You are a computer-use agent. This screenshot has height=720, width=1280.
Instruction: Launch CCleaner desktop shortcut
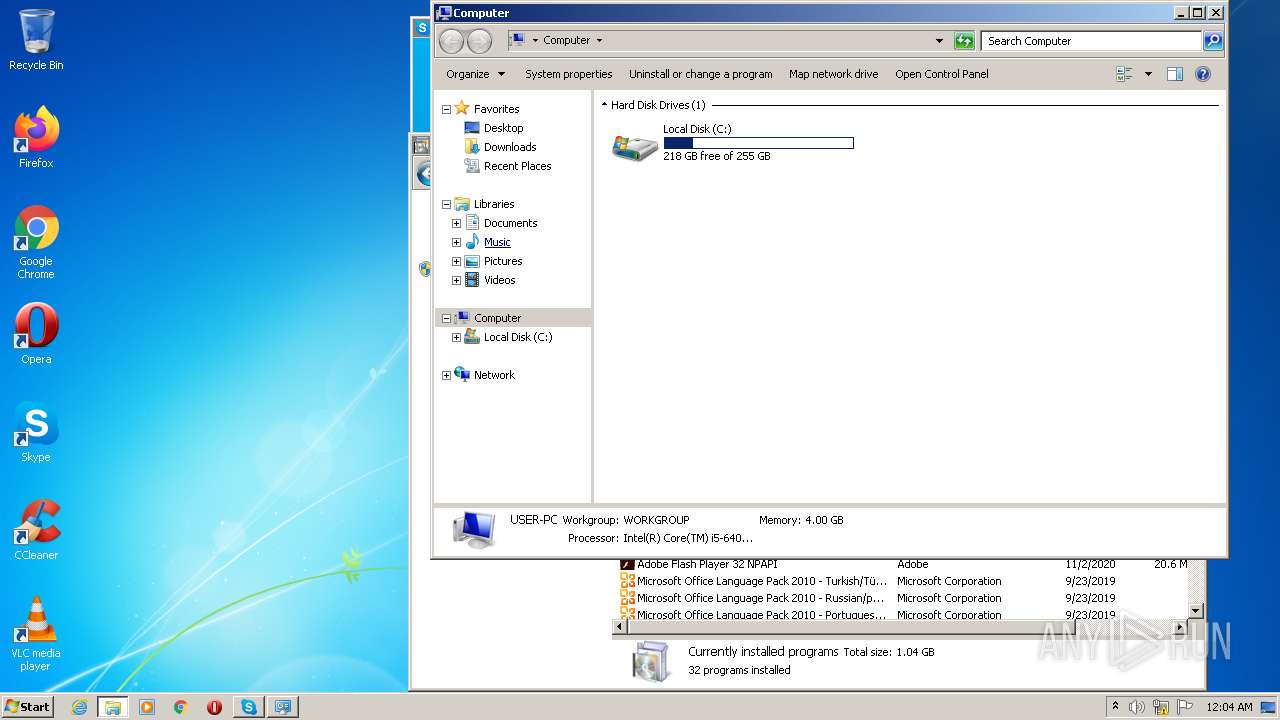click(x=36, y=530)
